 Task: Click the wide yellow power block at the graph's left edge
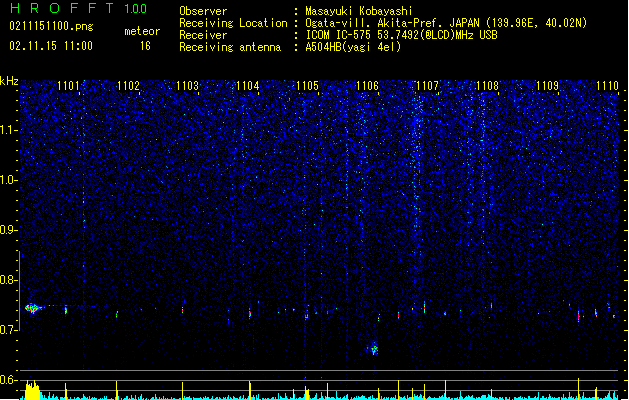tap(32, 390)
